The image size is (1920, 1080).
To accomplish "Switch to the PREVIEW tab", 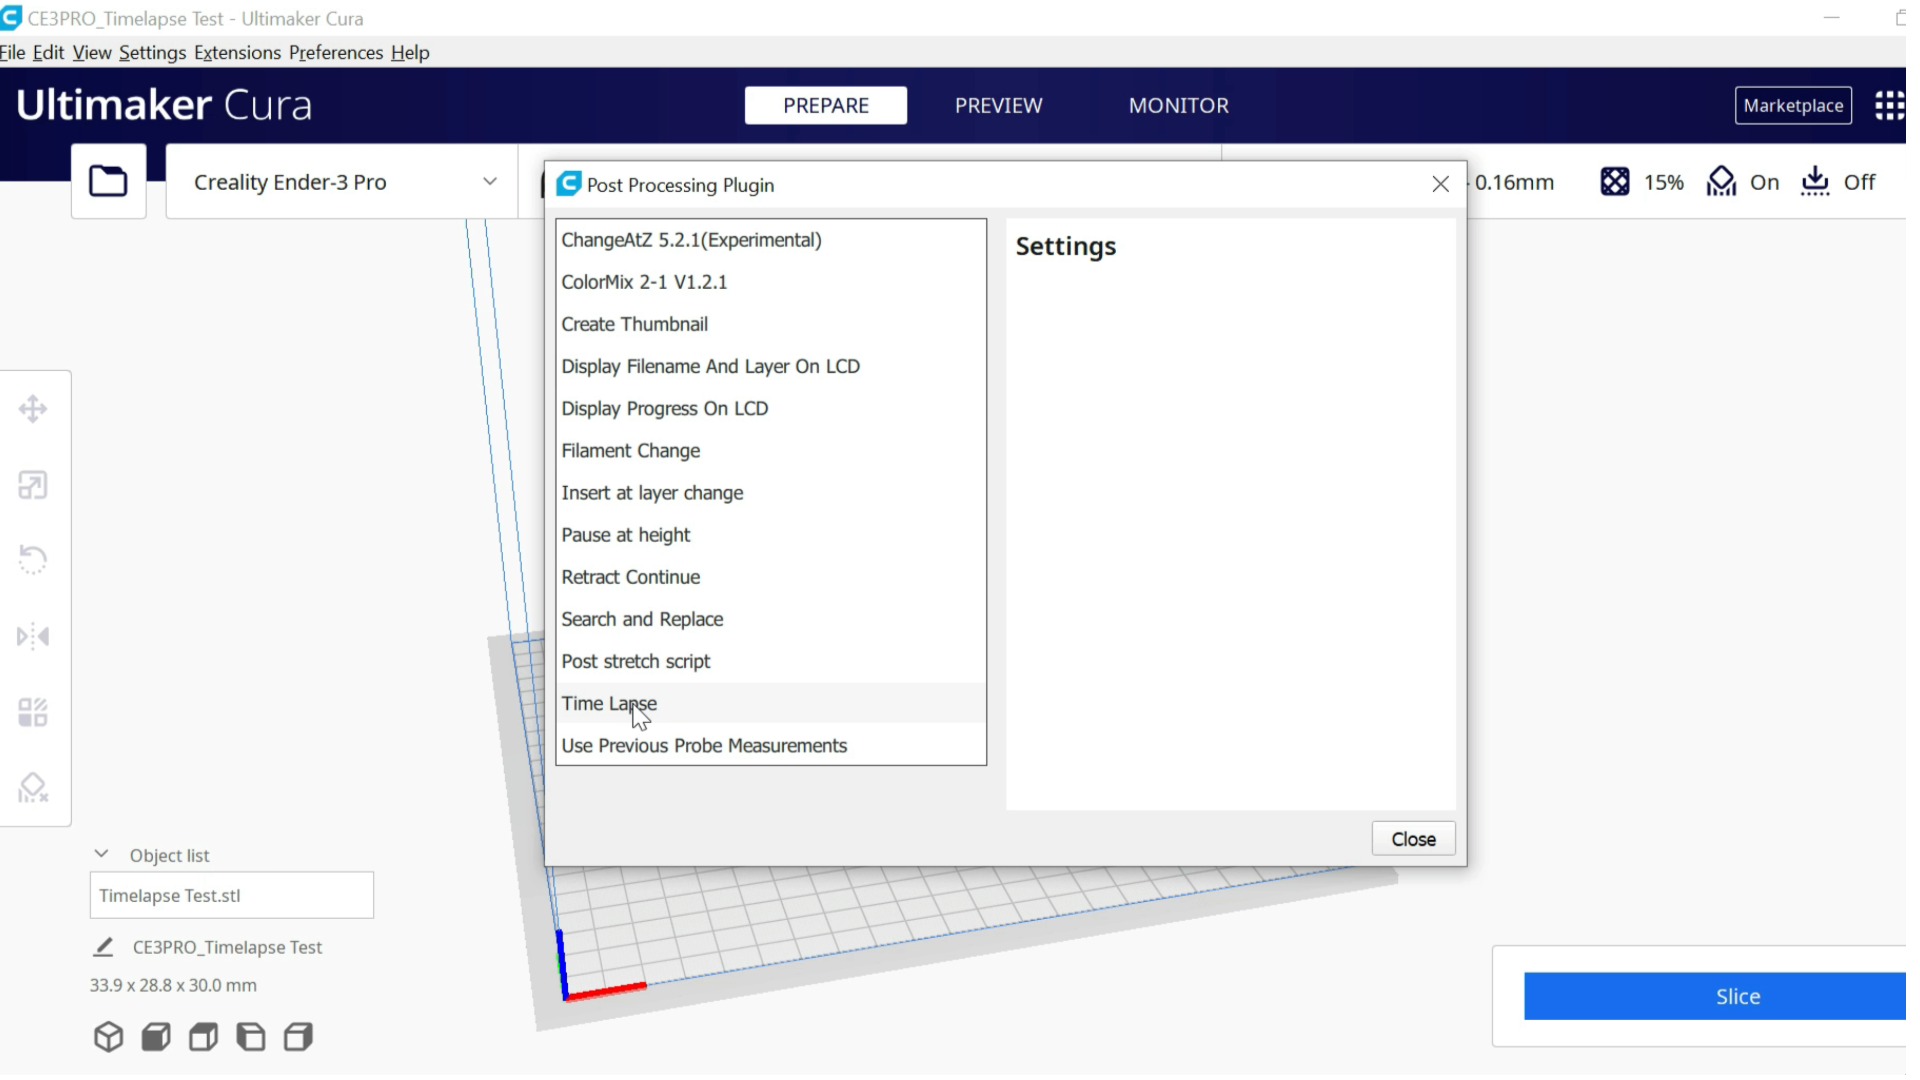I will pos(998,105).
